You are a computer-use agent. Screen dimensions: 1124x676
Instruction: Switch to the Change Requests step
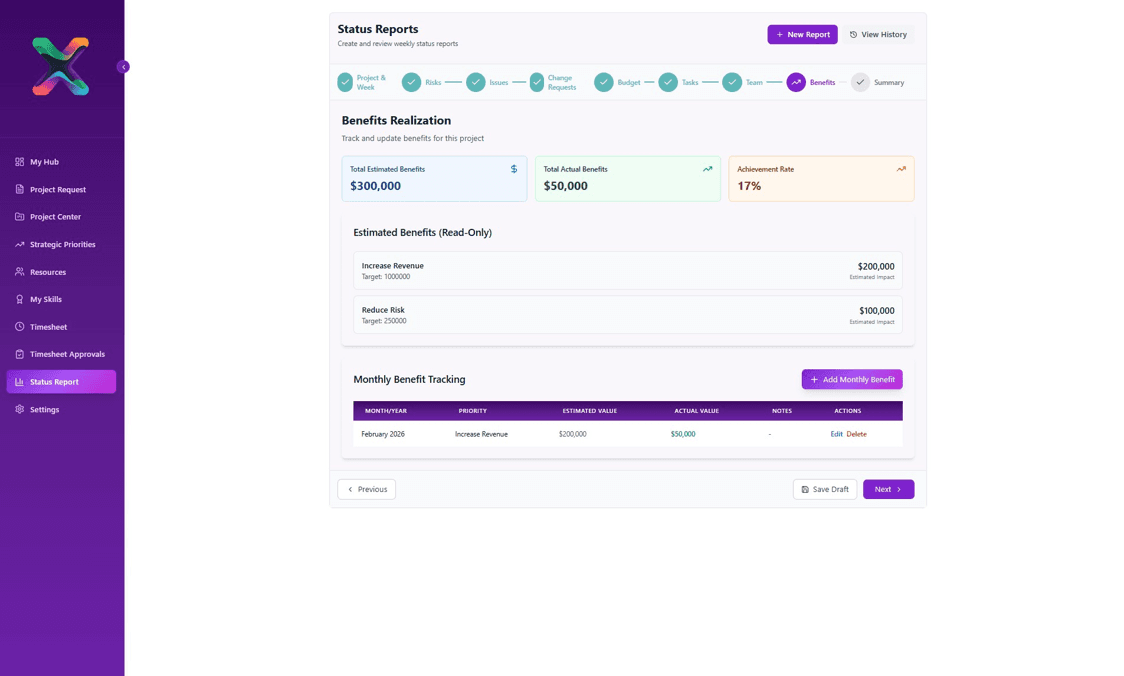pos(536,82)
